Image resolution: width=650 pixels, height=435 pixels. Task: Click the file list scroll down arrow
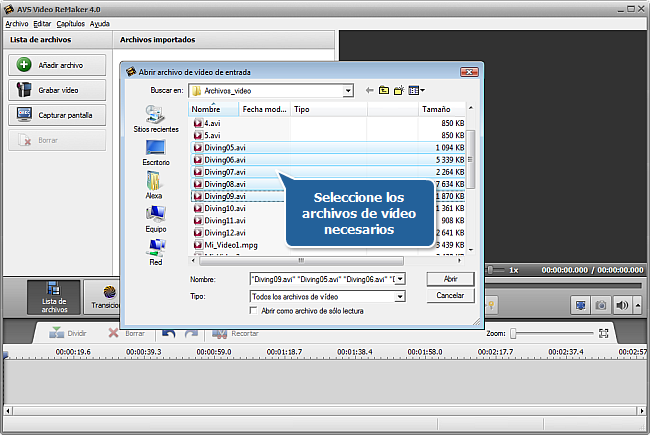(x=471, y=250)
